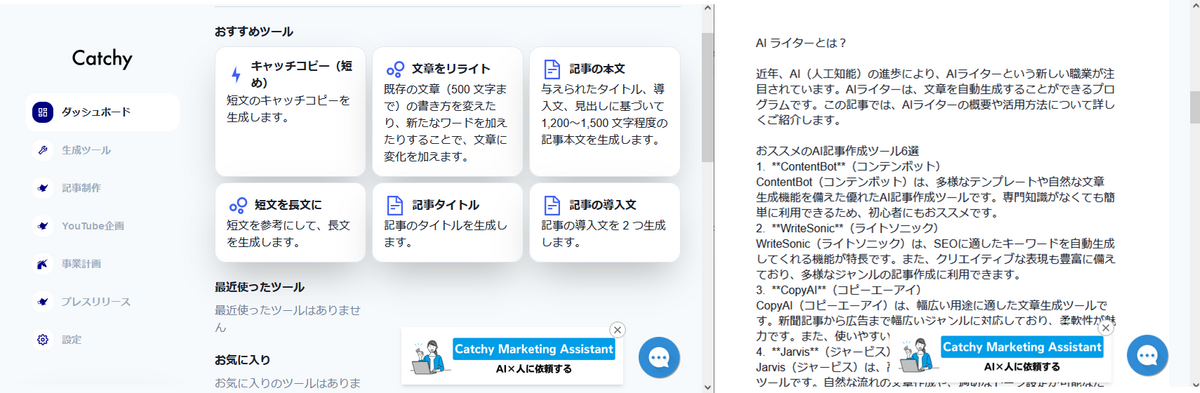1200x393 pixels.
Task: Click the 生成ツール wrench icon
Action: pyautogui.click(x=42, y=150)
